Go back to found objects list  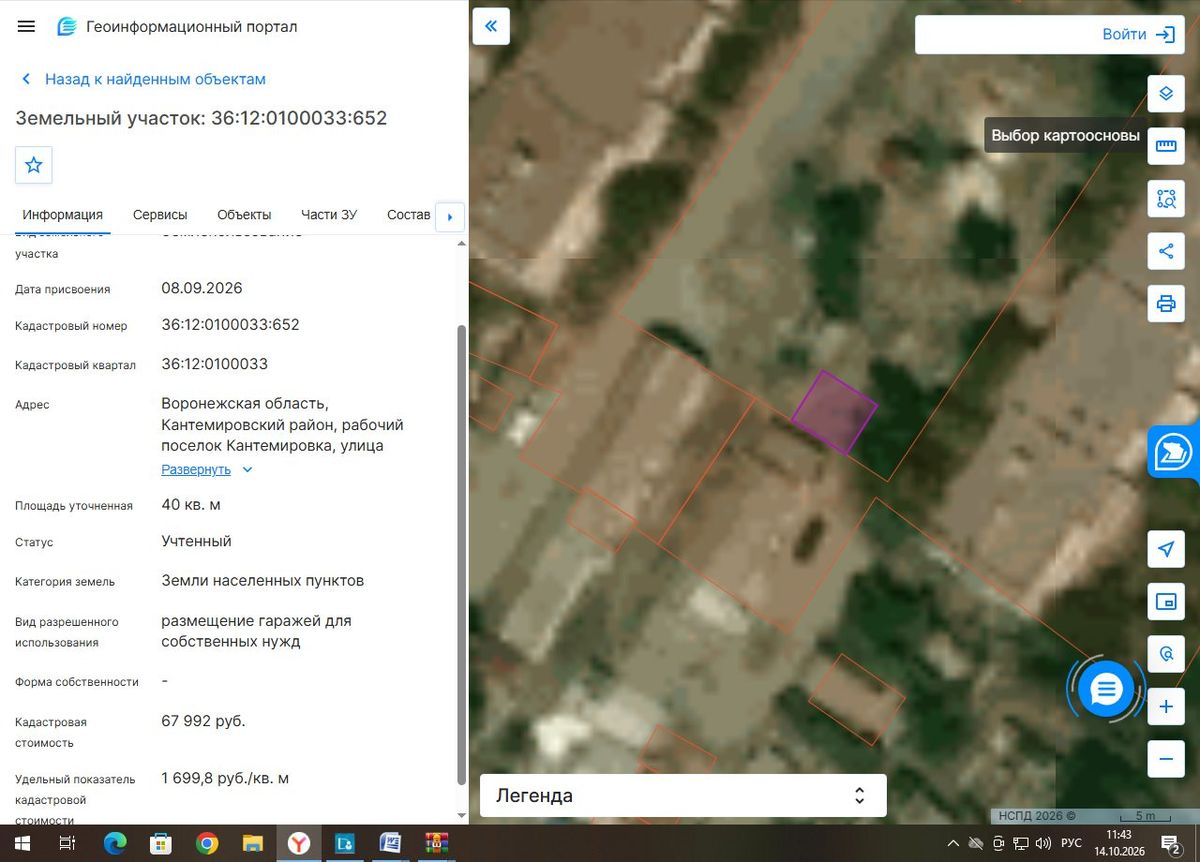click(x=143, y=79)
